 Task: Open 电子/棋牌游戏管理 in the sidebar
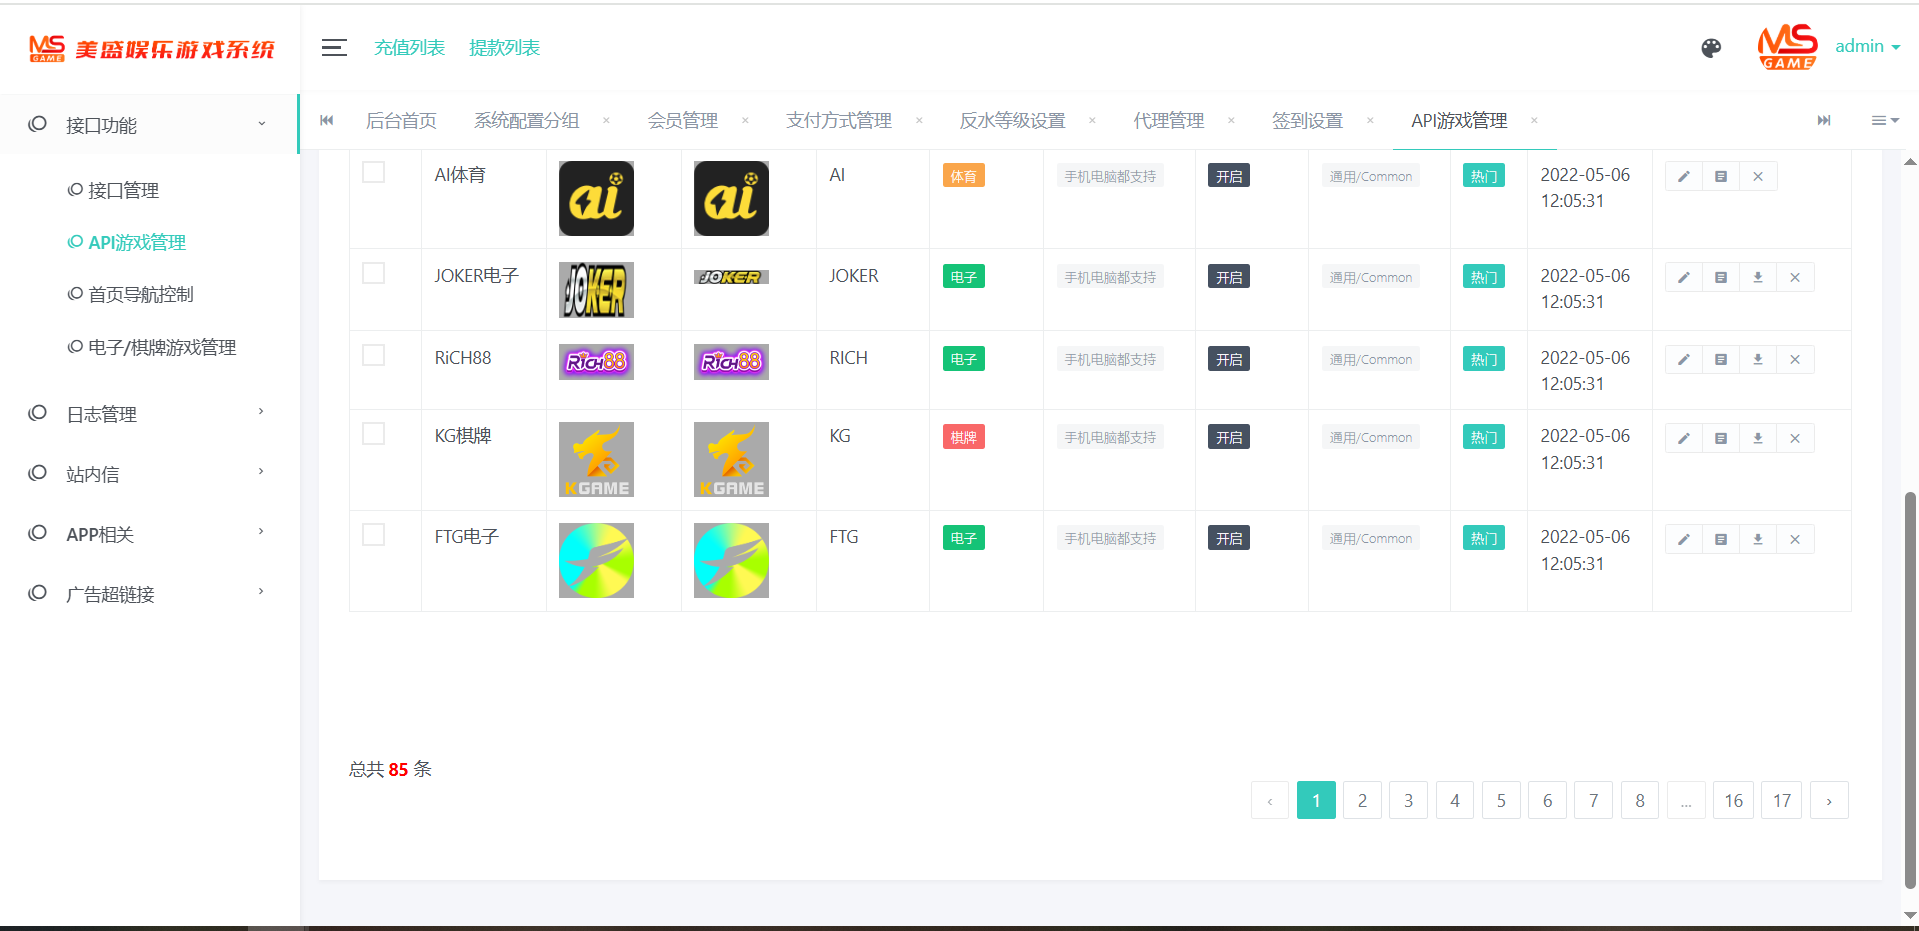tap(161, 347)
